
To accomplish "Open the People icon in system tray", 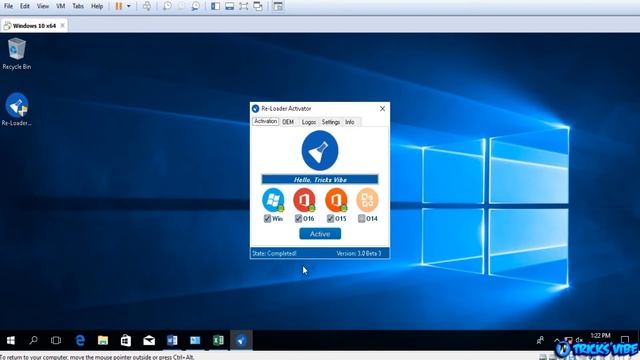I will (540, 340).
